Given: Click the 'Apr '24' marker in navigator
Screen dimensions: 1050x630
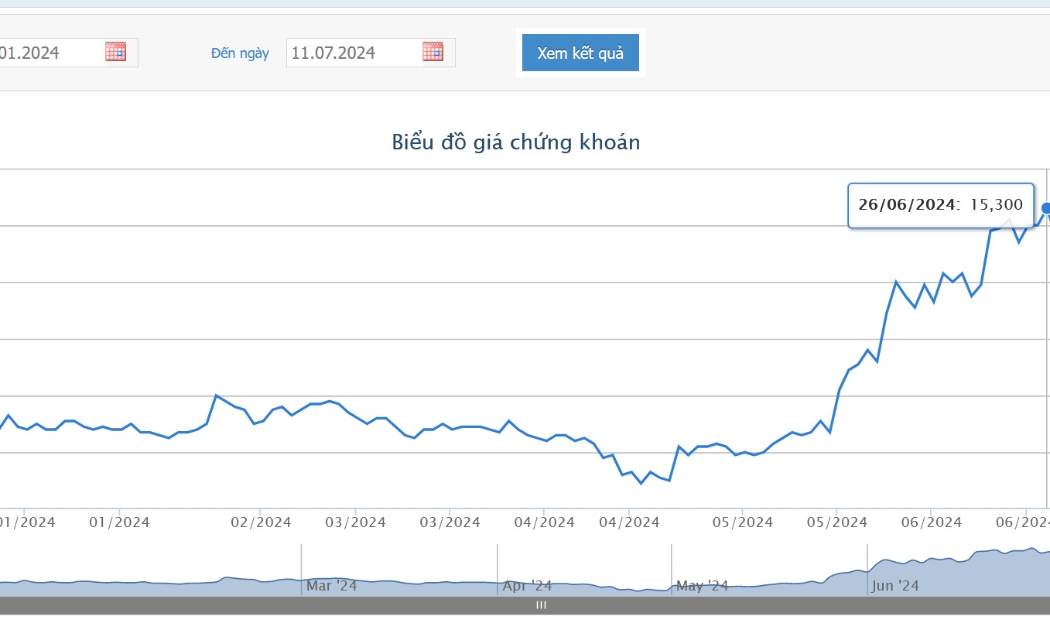Looking at the screenshot, I should tap(527, 586).
